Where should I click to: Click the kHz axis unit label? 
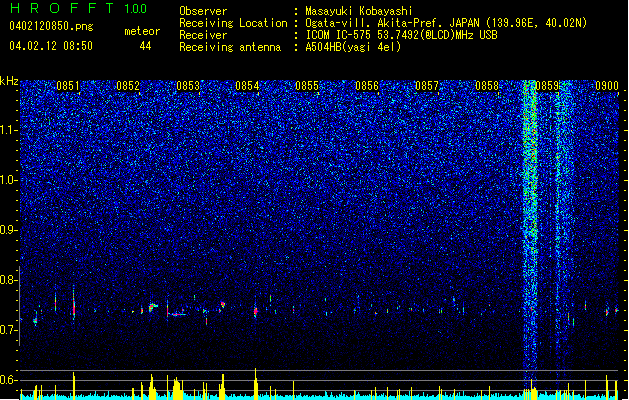pyautogui.click(x=9, y=81)
